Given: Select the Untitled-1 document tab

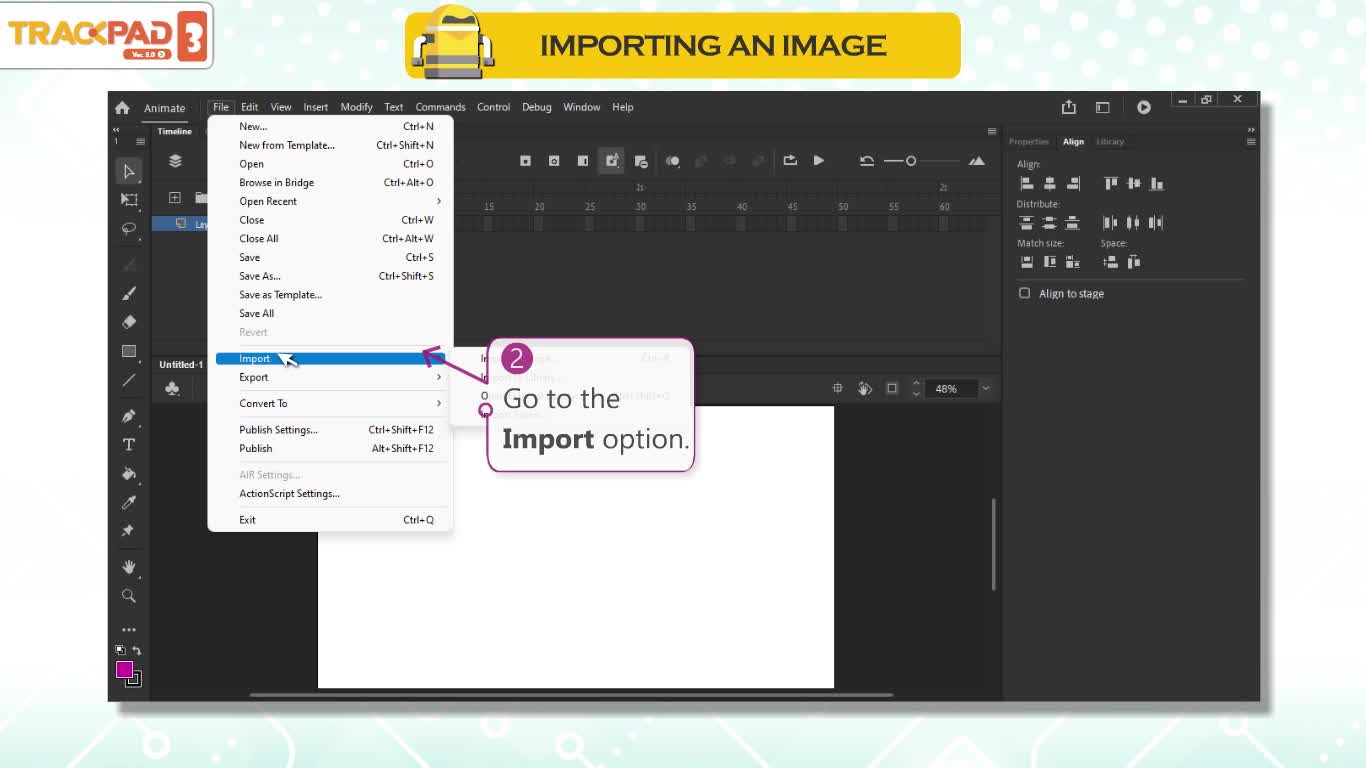Looking at the screenshot, I should point(181,364).
